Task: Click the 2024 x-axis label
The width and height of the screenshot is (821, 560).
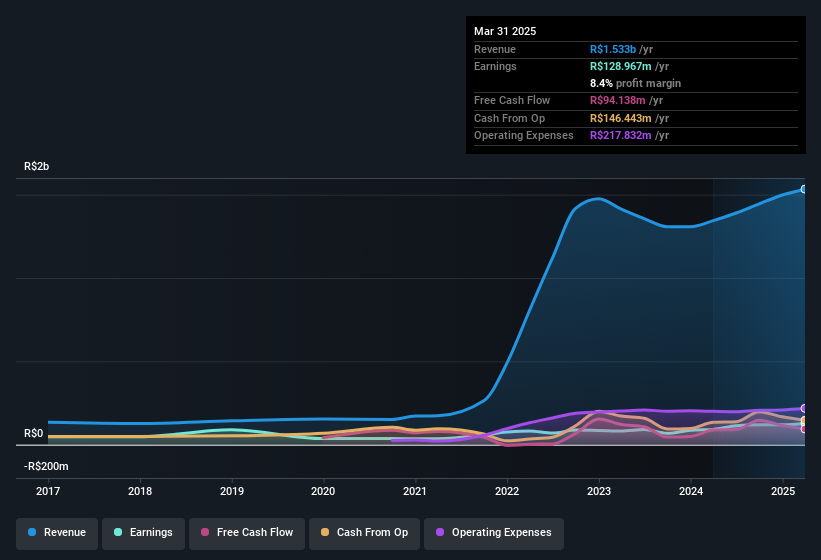Action: tap(691, 491)
